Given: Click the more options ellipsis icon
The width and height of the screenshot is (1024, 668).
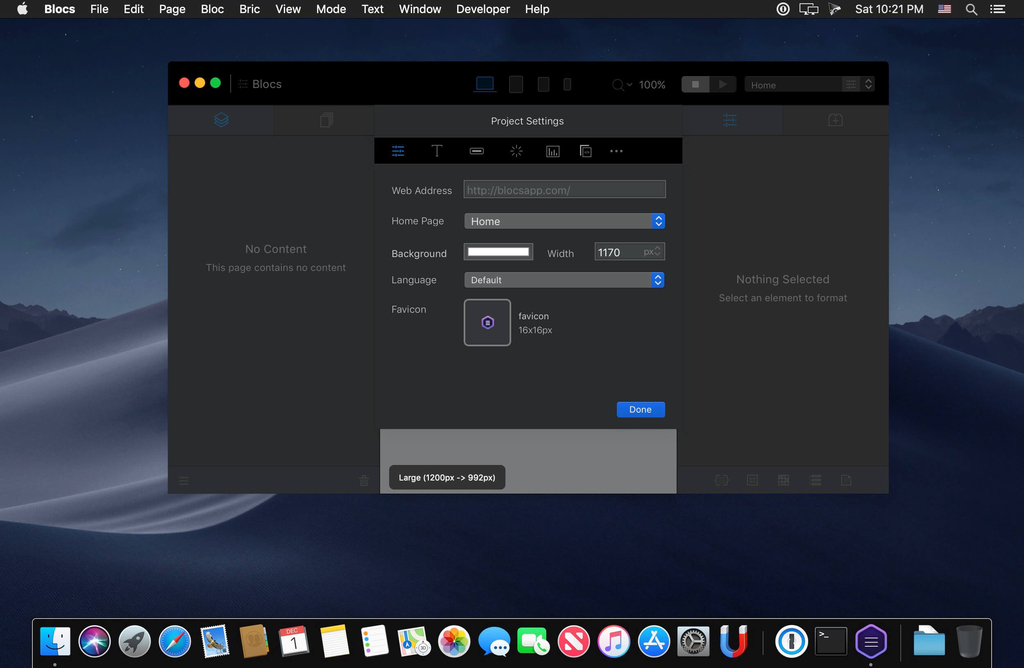Looking at the screenshot, I should pos(616,151).
